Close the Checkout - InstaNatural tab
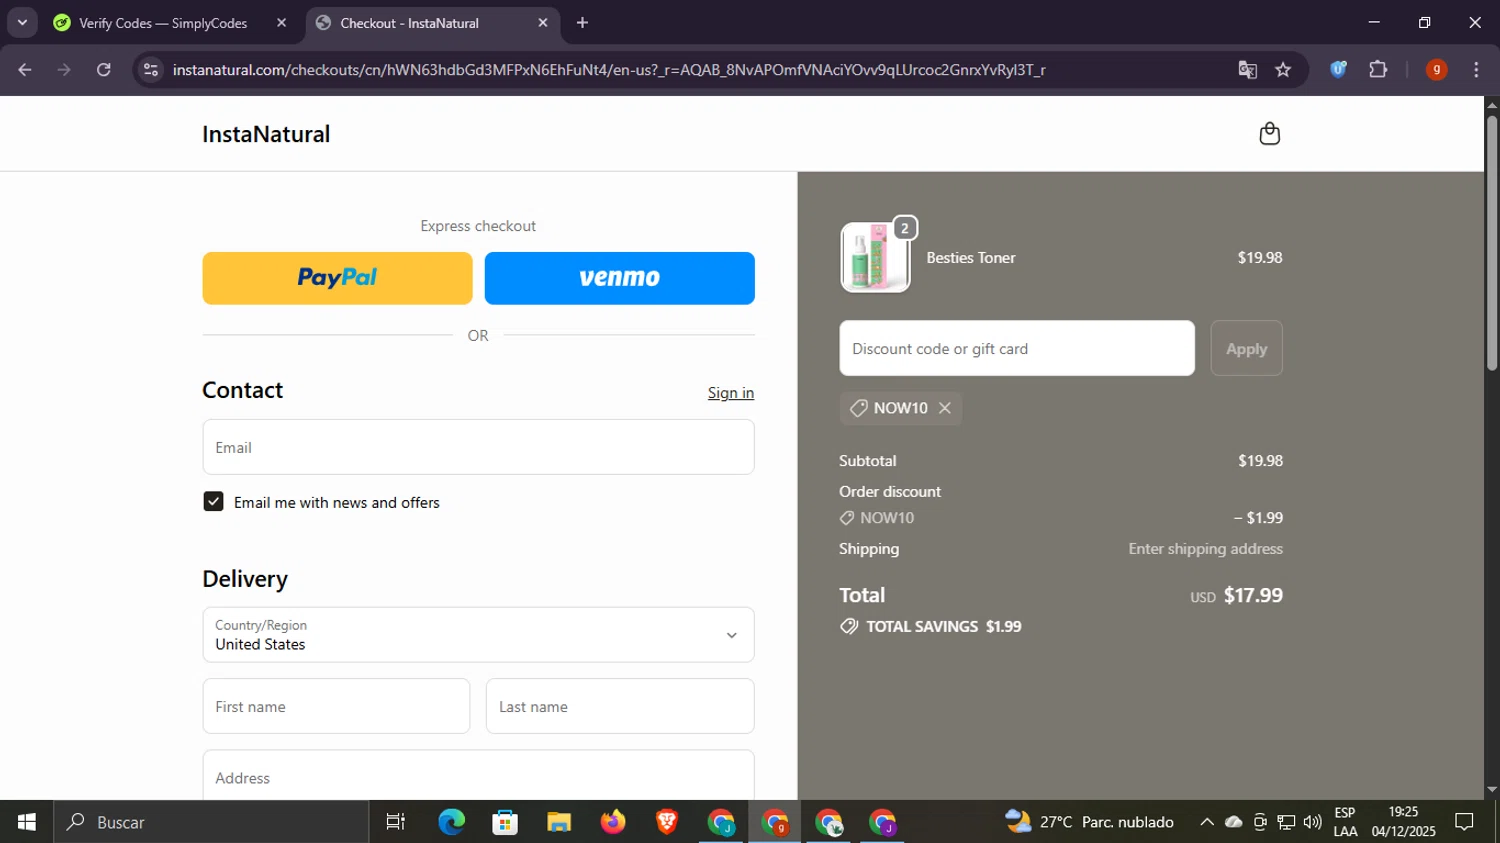Viewport: 1500px width, 843px height. point(543,22)
